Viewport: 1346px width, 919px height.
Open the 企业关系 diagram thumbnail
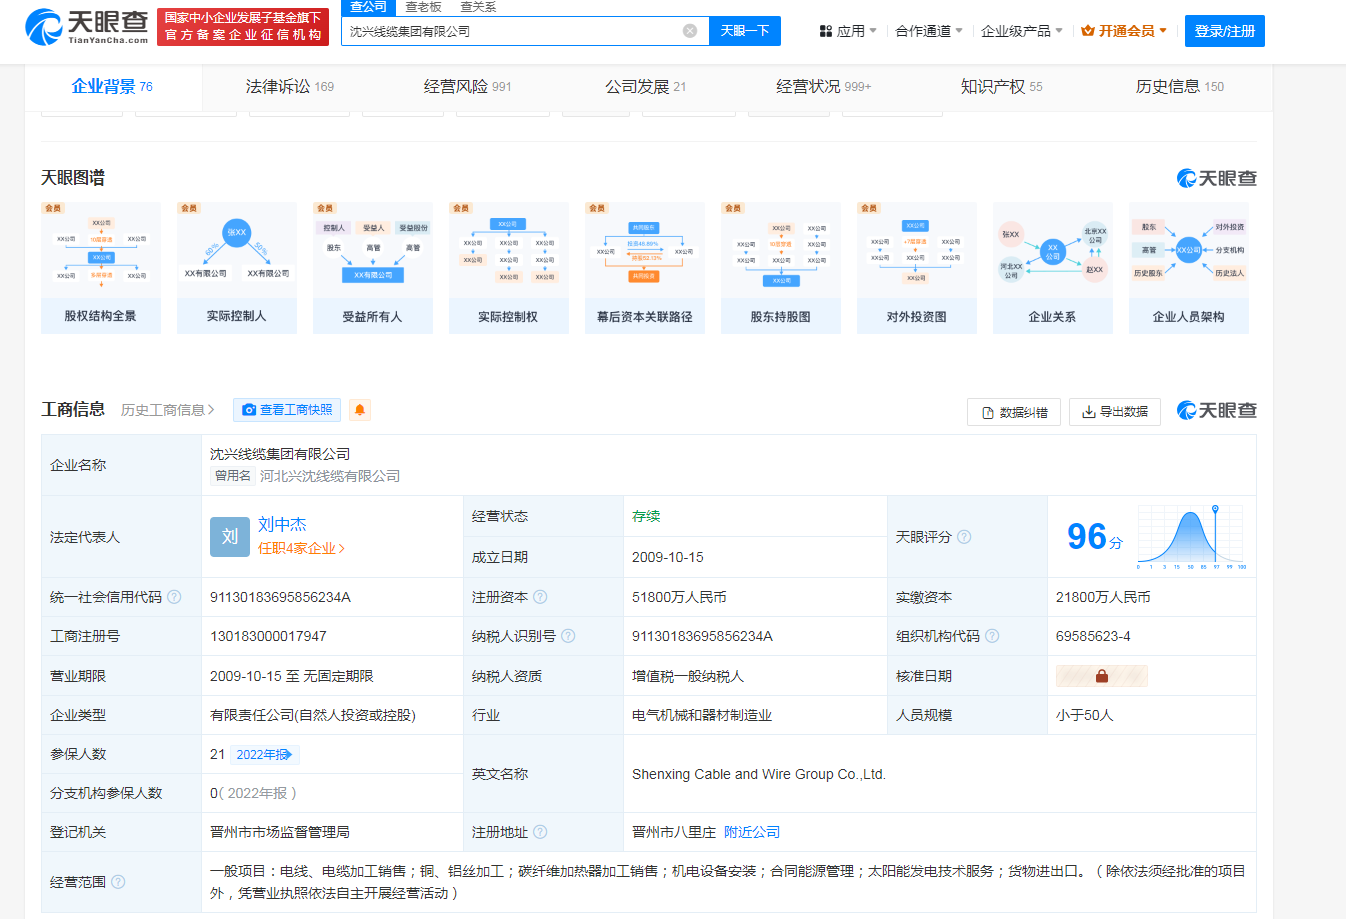1053,268
